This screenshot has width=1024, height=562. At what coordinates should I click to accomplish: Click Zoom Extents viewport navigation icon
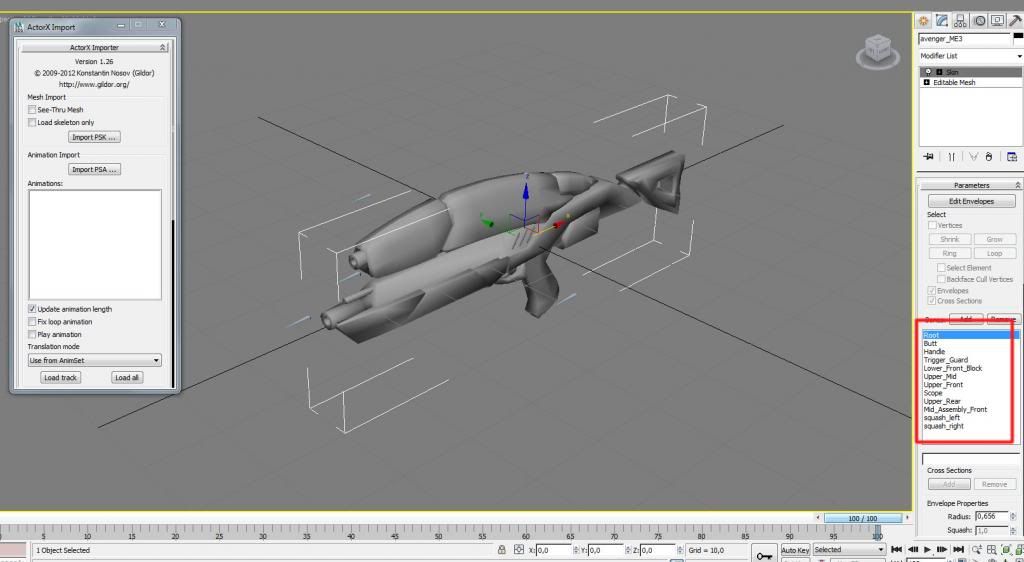1007,550
